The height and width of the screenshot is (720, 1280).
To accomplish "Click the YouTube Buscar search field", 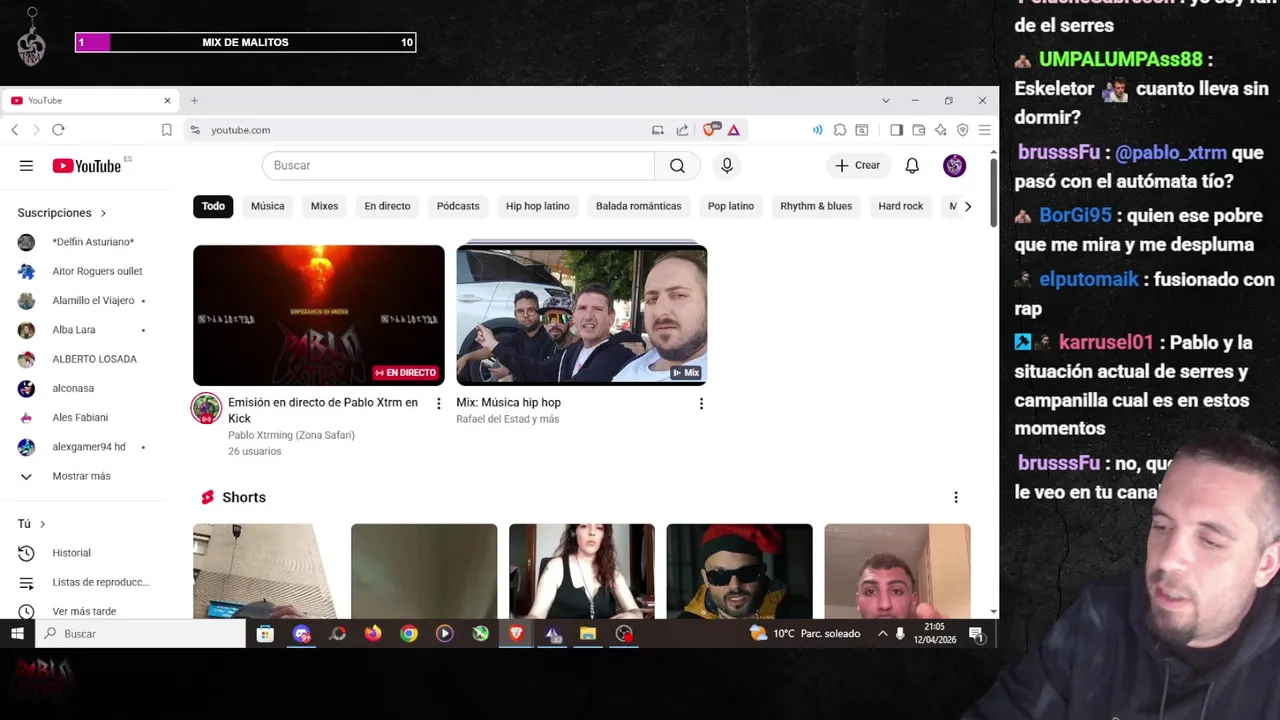I will click(x=458, y=166).
